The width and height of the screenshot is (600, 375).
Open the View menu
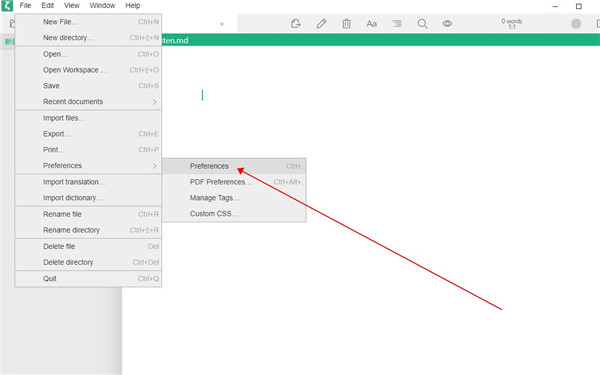(72, 6)
